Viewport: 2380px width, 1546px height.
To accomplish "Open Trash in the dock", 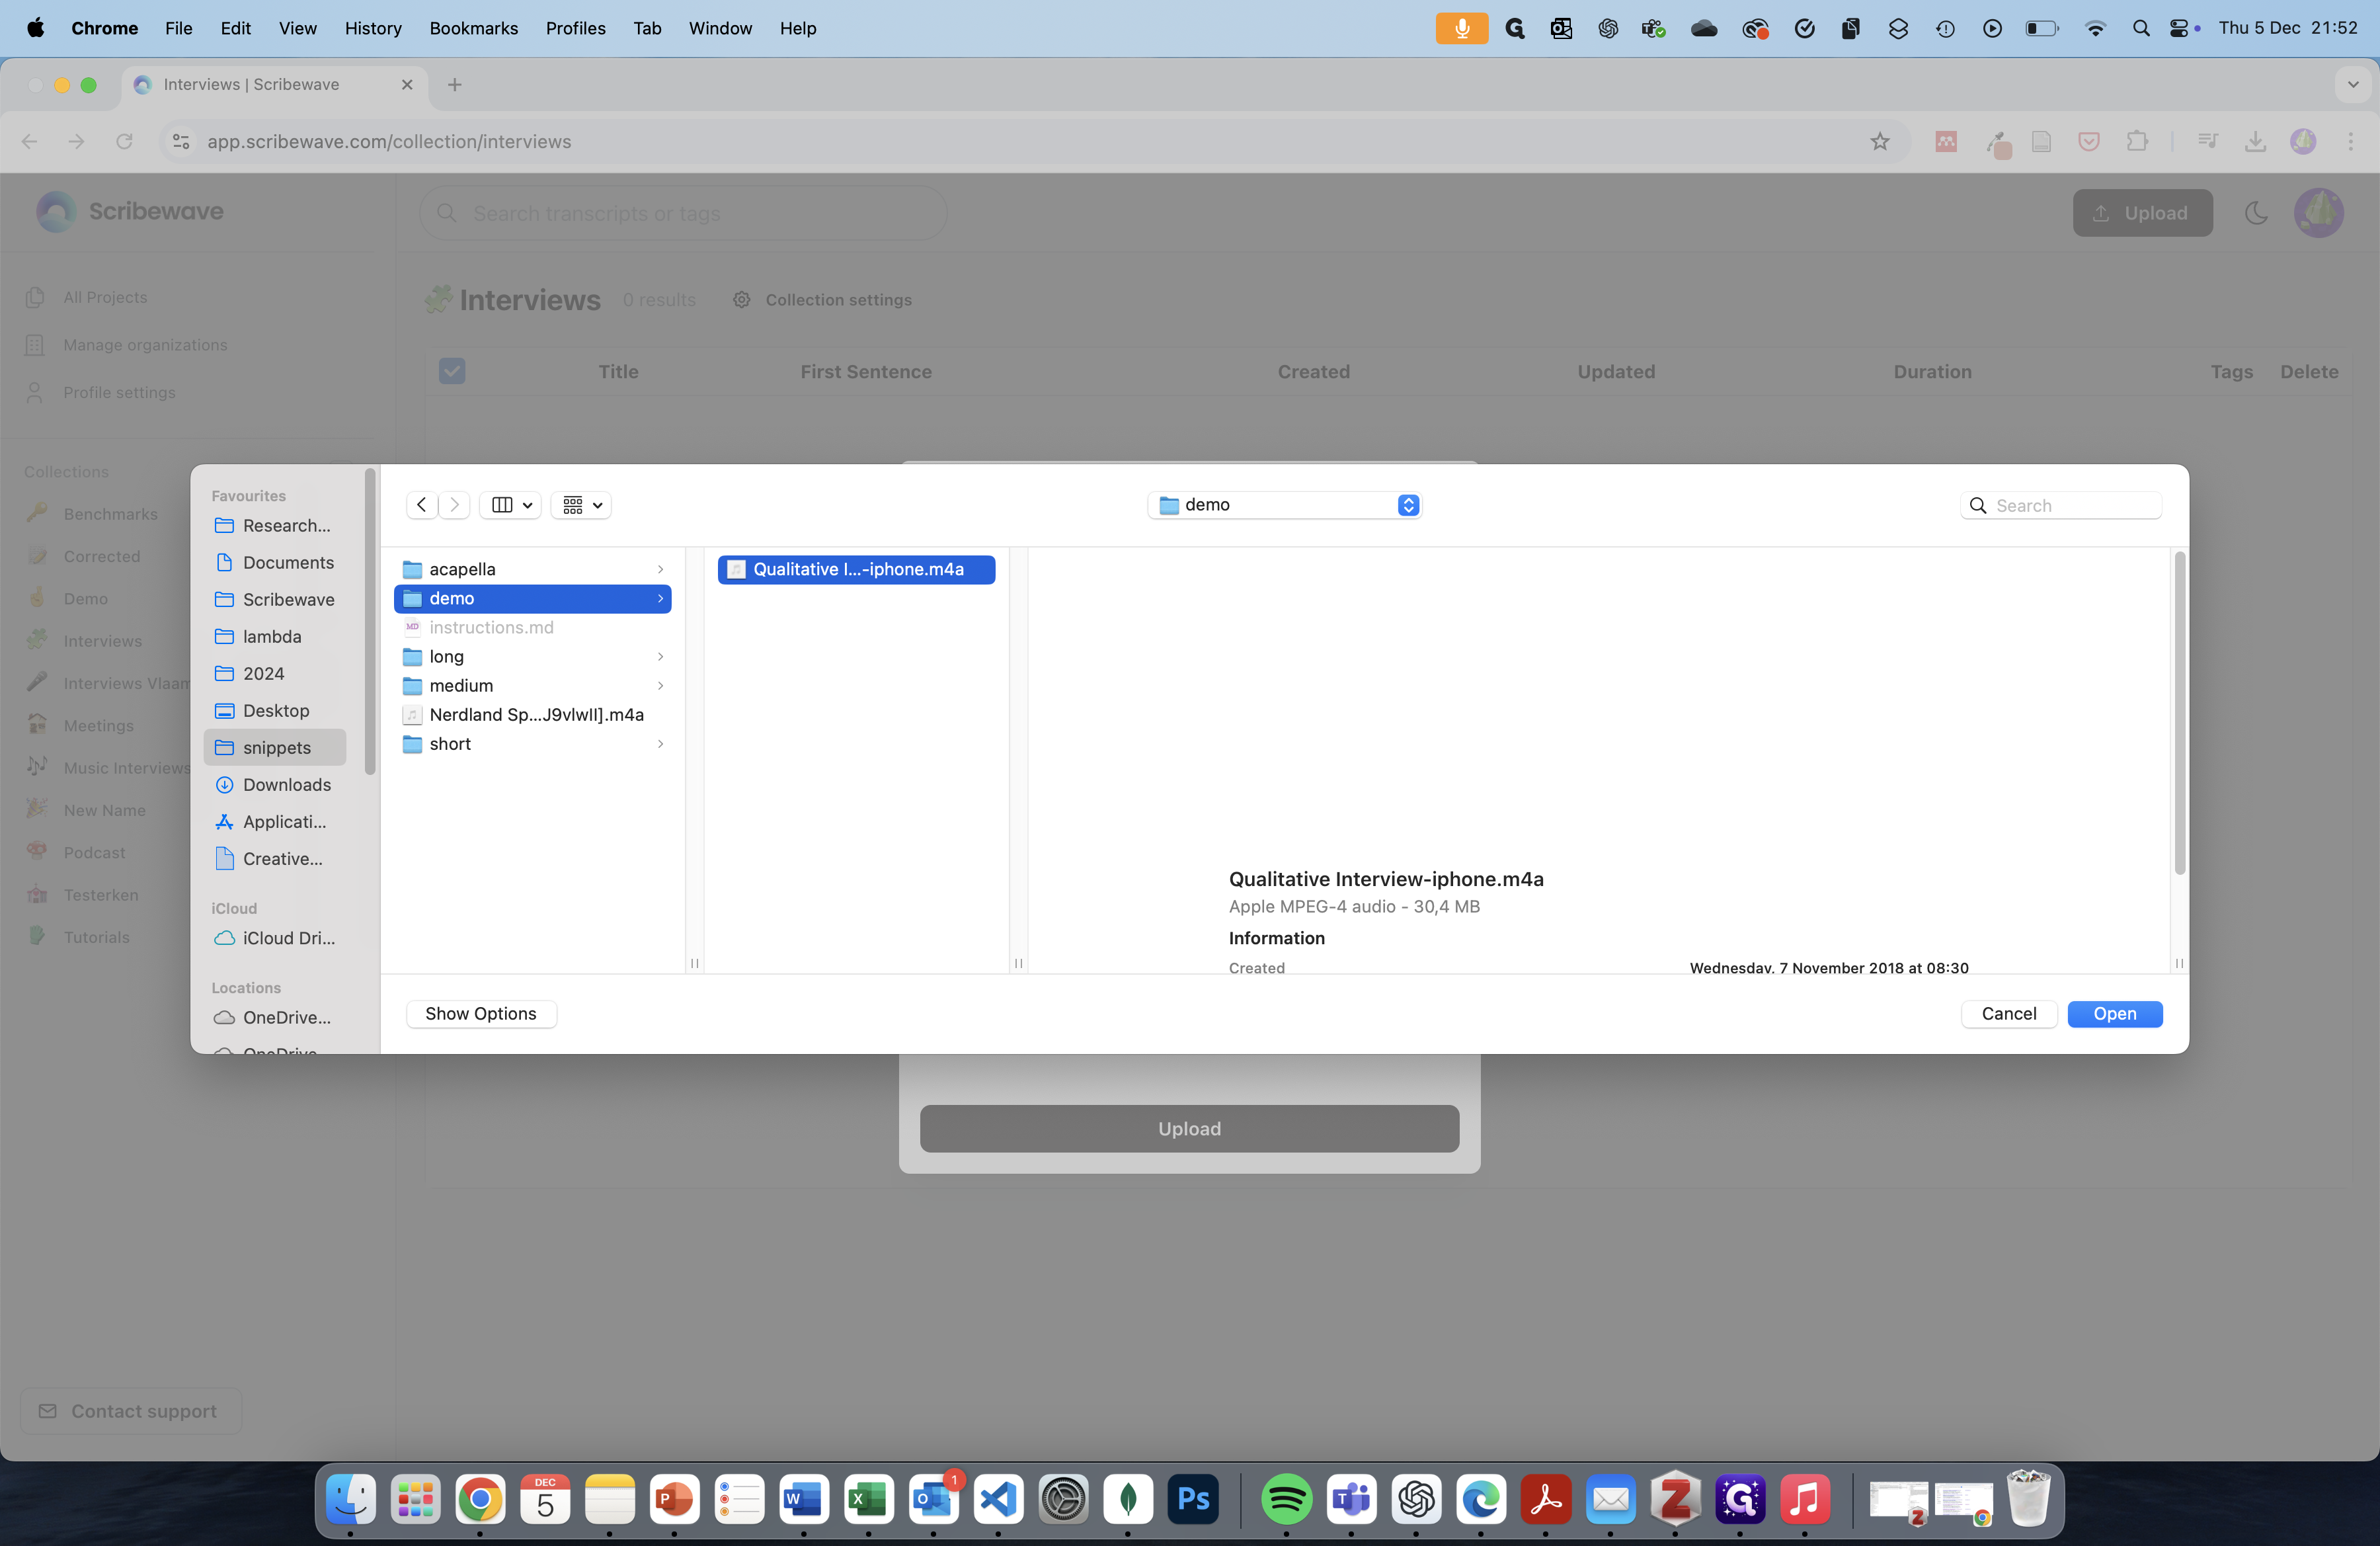I will pyautogui.click(x=2029, y=1498).
